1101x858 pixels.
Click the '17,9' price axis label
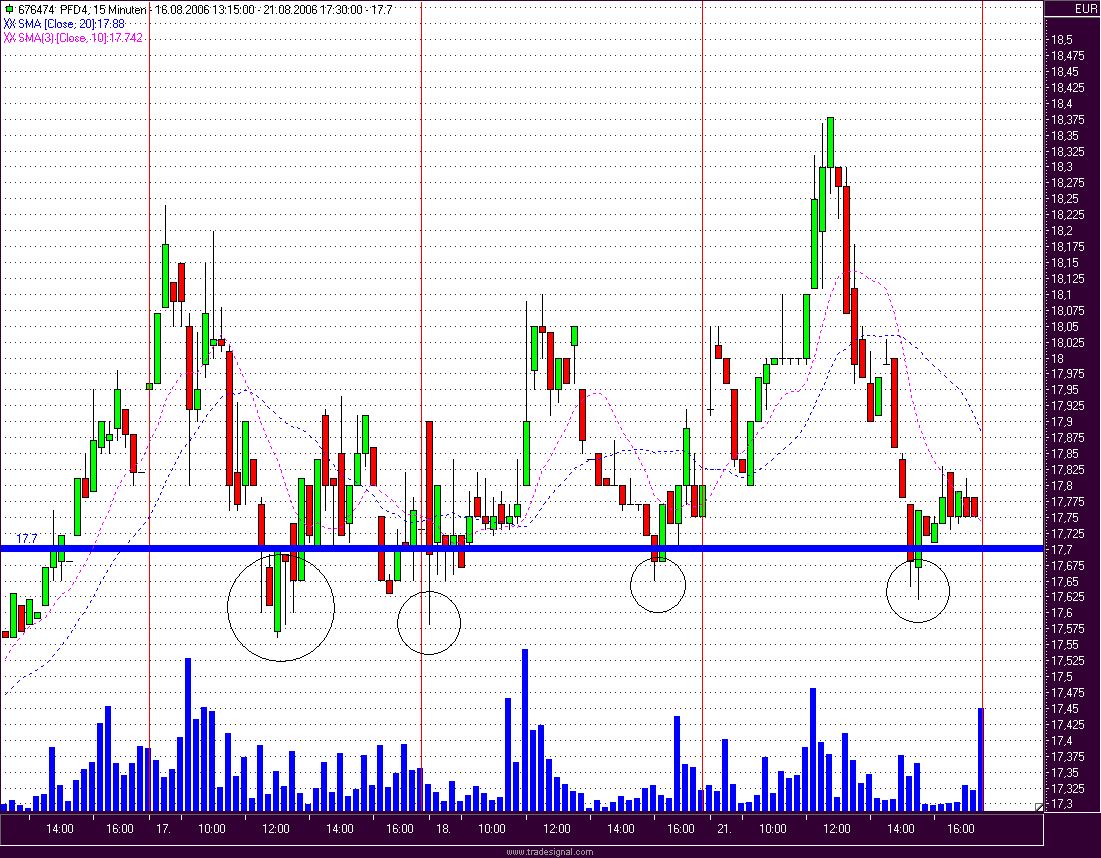tap(1061, 422)
